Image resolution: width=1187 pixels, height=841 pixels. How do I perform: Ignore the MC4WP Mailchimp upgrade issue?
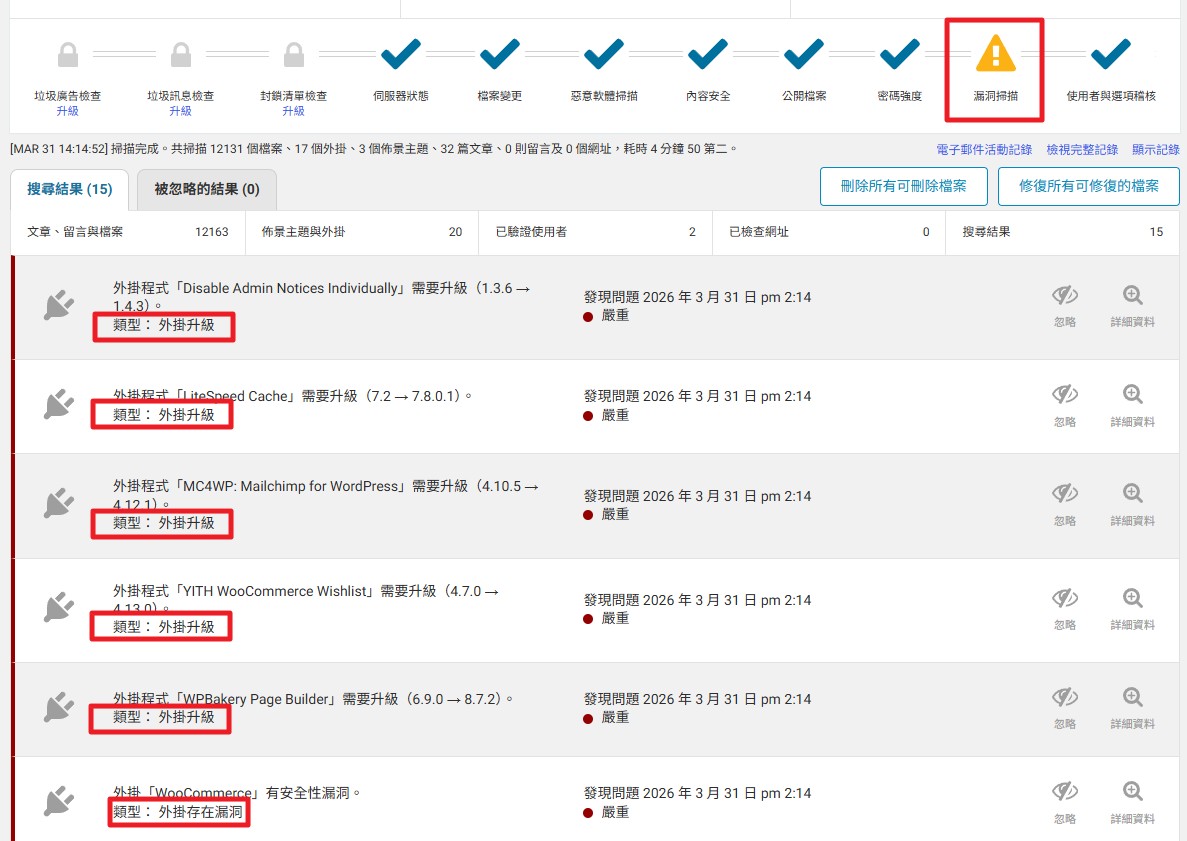click(1065, 503)
